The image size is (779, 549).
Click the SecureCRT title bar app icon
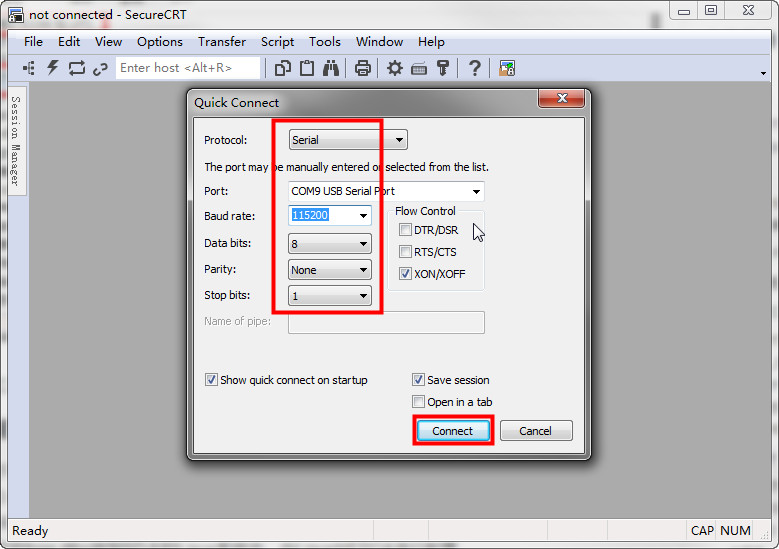(15, 15)
